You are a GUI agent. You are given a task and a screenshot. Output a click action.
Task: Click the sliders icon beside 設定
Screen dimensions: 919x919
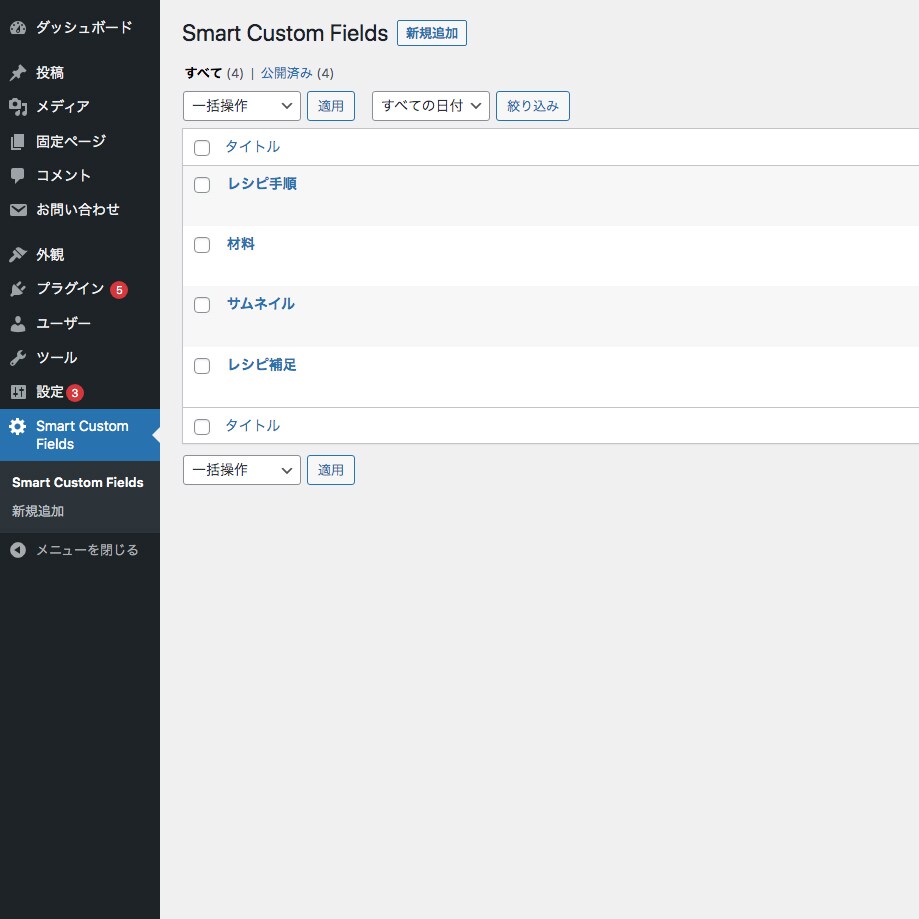click(x=18, y=392)
